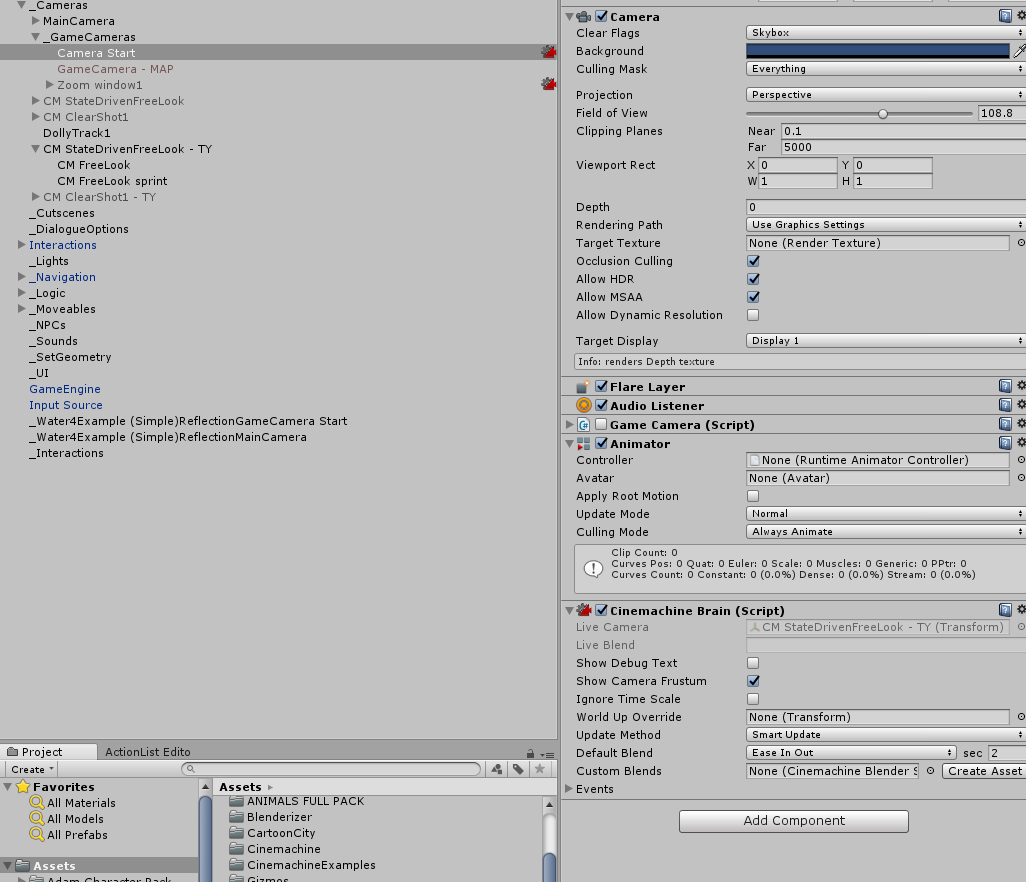This screenshot has height=882, width=1026.
Task: Toggle the Show Debug Text checkbox
Action: point(753,663)
